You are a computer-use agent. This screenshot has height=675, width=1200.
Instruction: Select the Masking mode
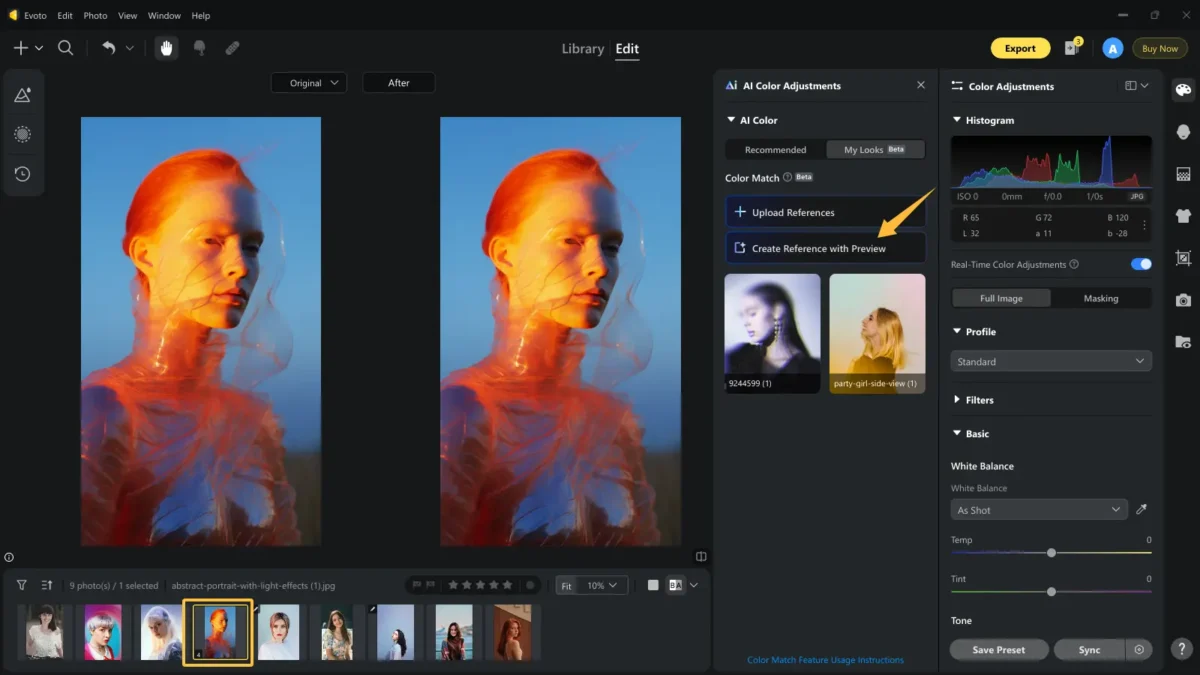[1101, 298]
